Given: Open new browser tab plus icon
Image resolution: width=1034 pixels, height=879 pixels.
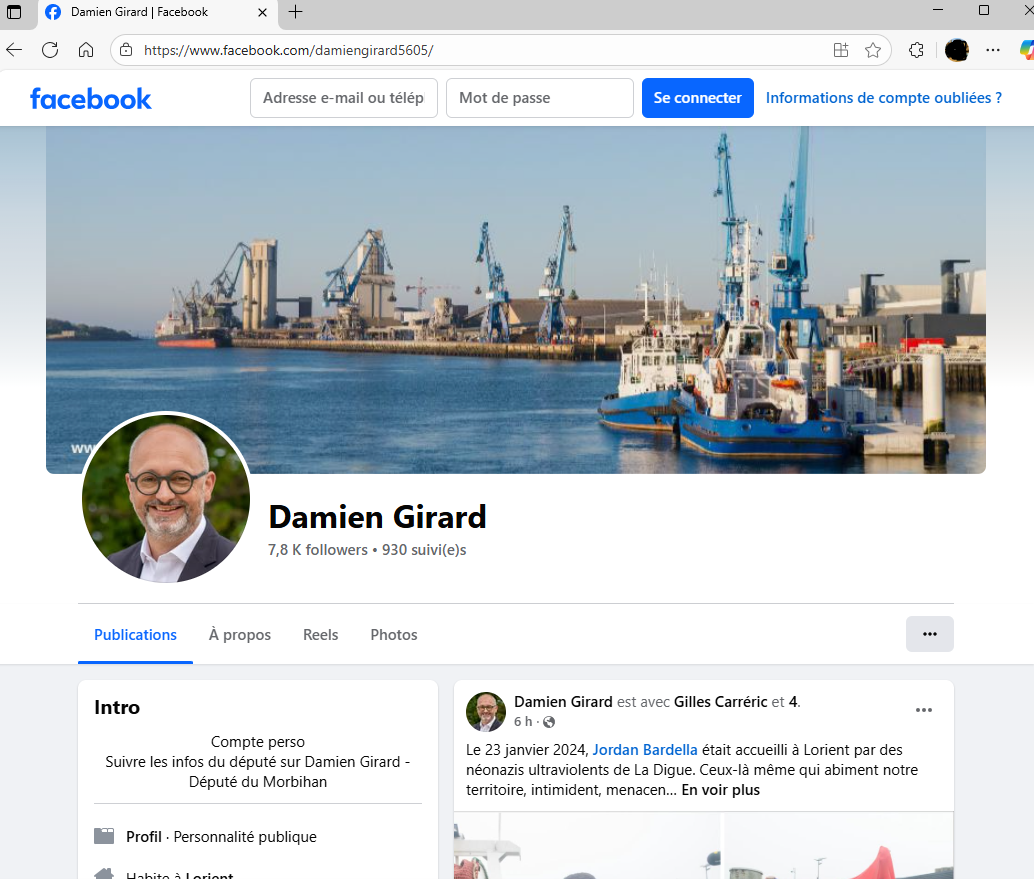Looking at the screenshot, I should tap(295, 12).
